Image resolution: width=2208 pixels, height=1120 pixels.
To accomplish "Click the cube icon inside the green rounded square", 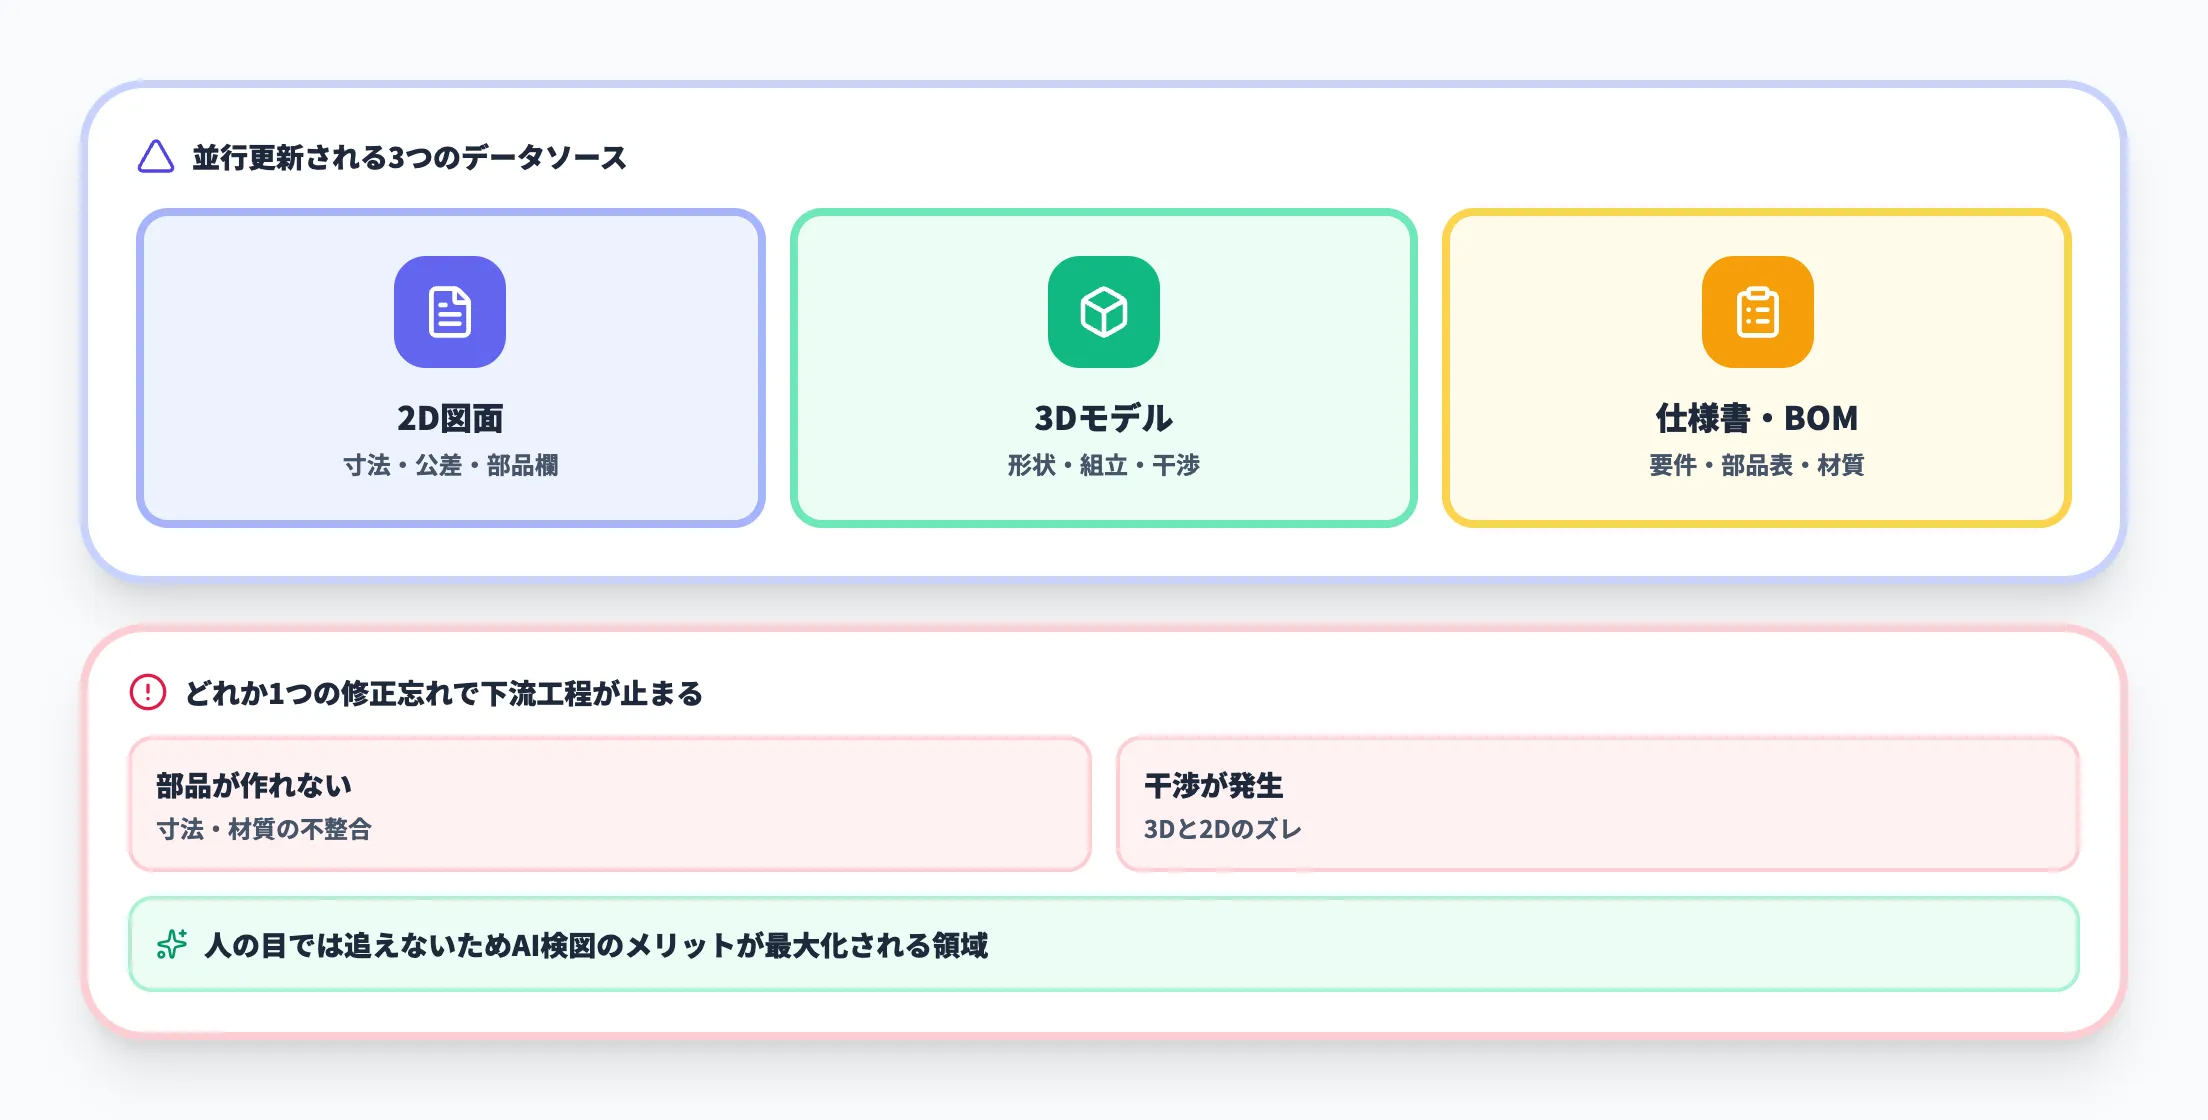I will pos(1103,311).
